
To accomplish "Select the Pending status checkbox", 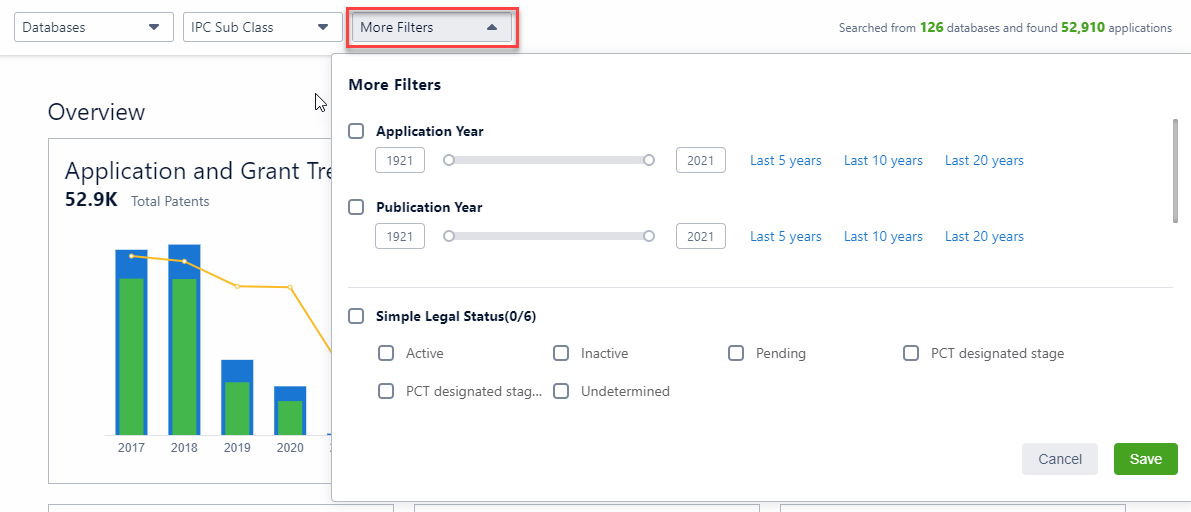I will coord(736,353).
